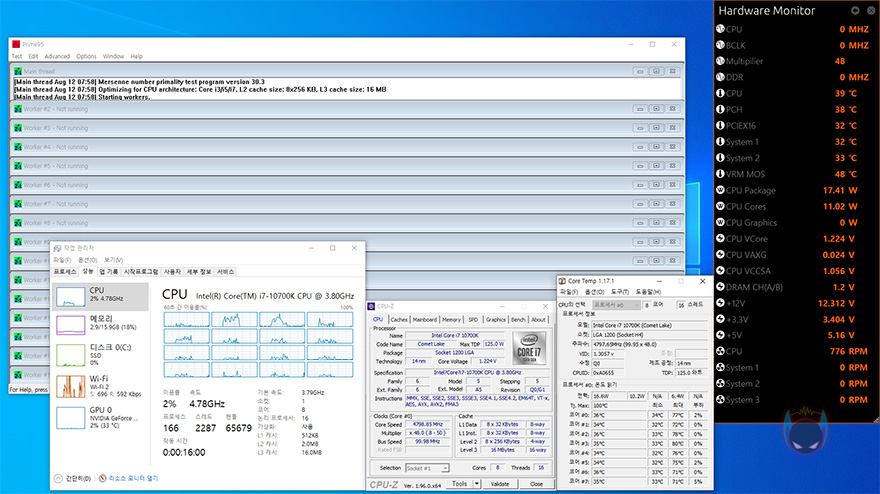Select Wi-Fi in Task Manager sidebar
Image resolution: width=880 pixels, height=494 pixels.
tap(102, 386)
